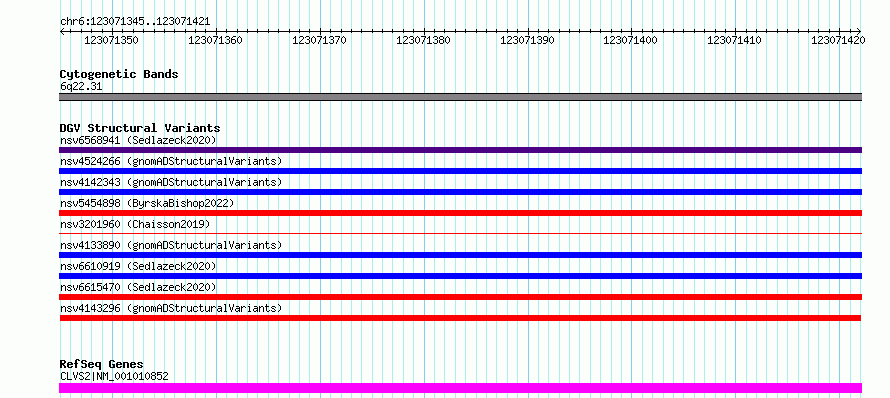Click ruler position 123071420
The height and width of the screenshot is (398, 890).
pos(838,40)
